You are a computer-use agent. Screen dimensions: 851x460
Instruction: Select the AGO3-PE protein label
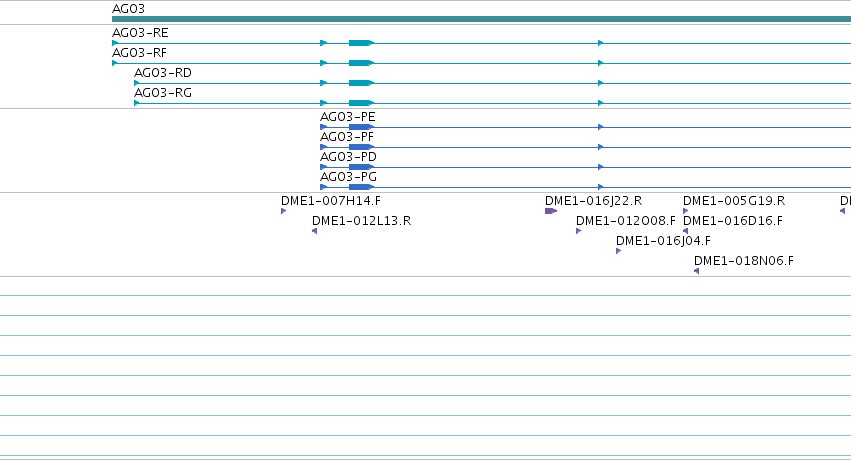point(347,117)
